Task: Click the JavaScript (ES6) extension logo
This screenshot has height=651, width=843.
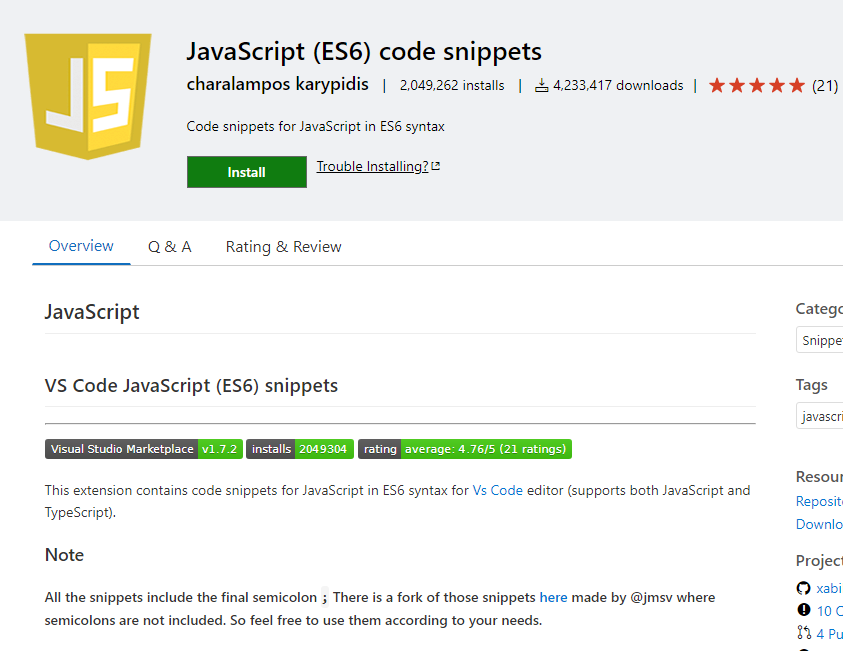Action: point(88,95)
